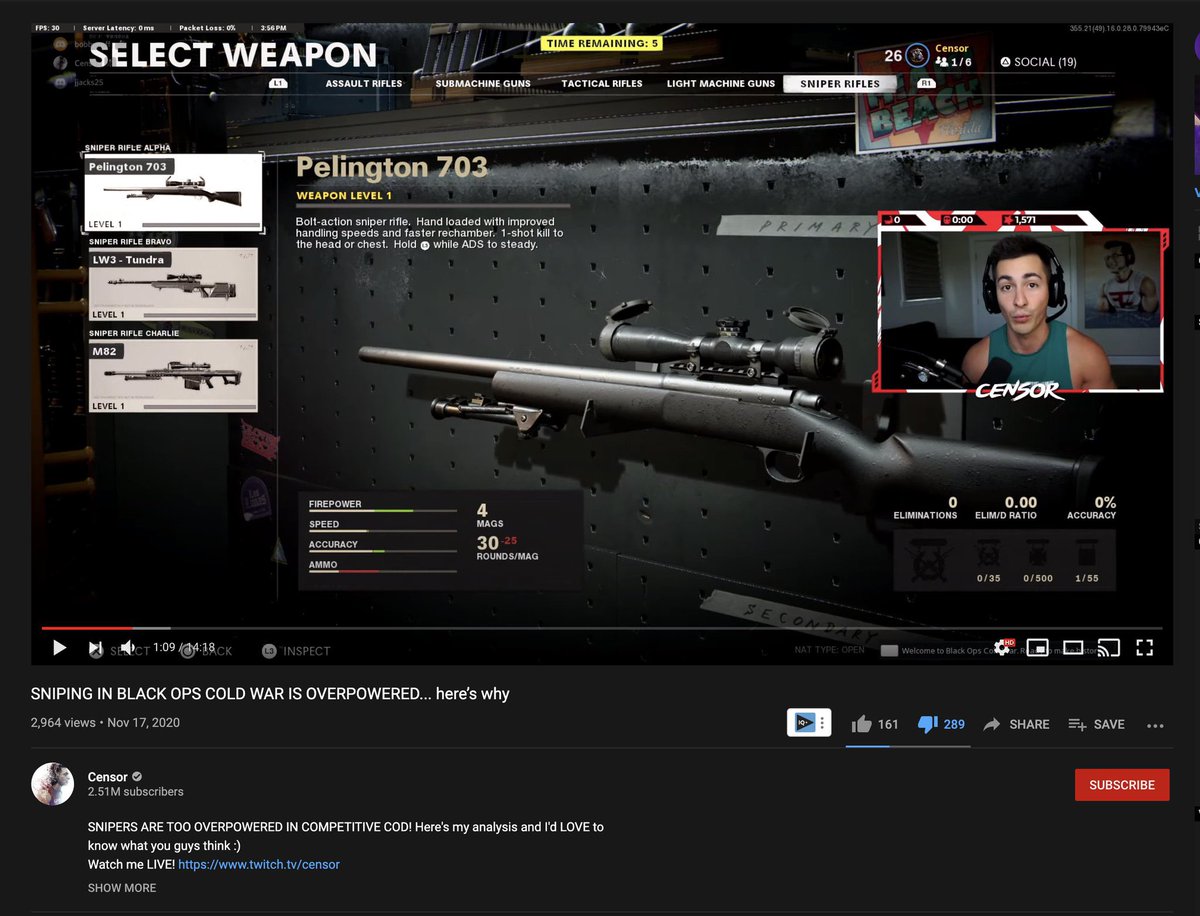Click the video title text
This screenshot has width=1200, height=916.
[270, 694]
